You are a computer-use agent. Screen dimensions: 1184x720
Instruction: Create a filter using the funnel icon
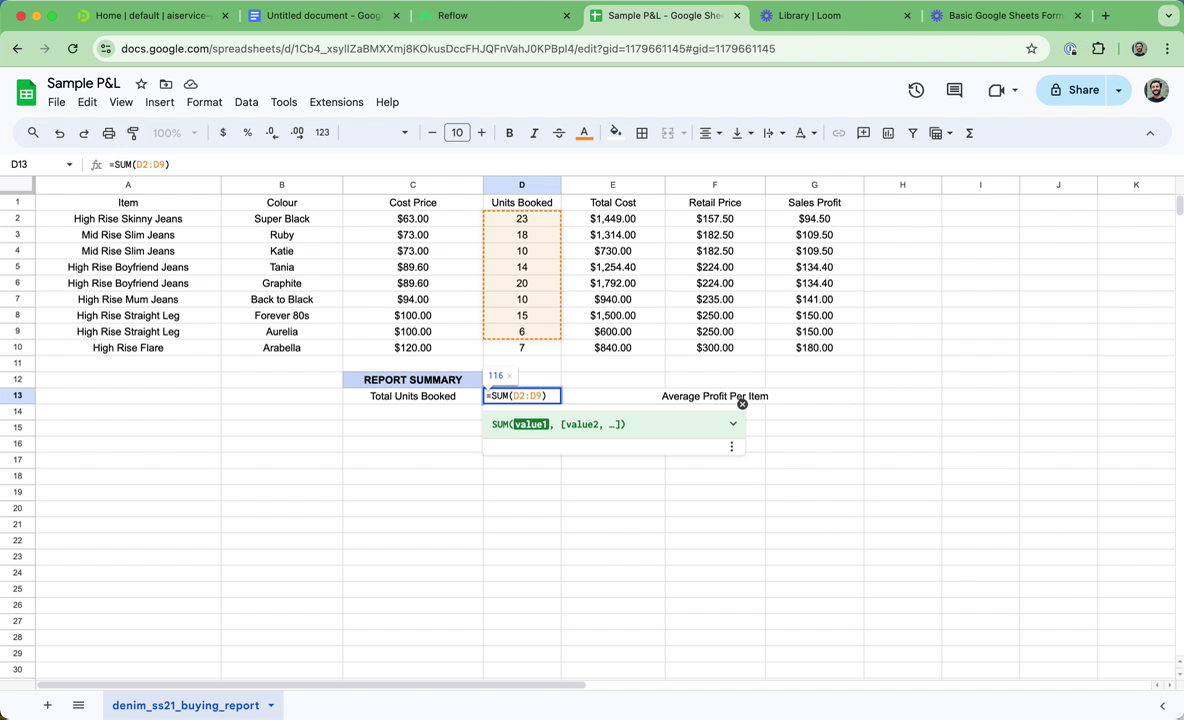(x=913, y=132)
